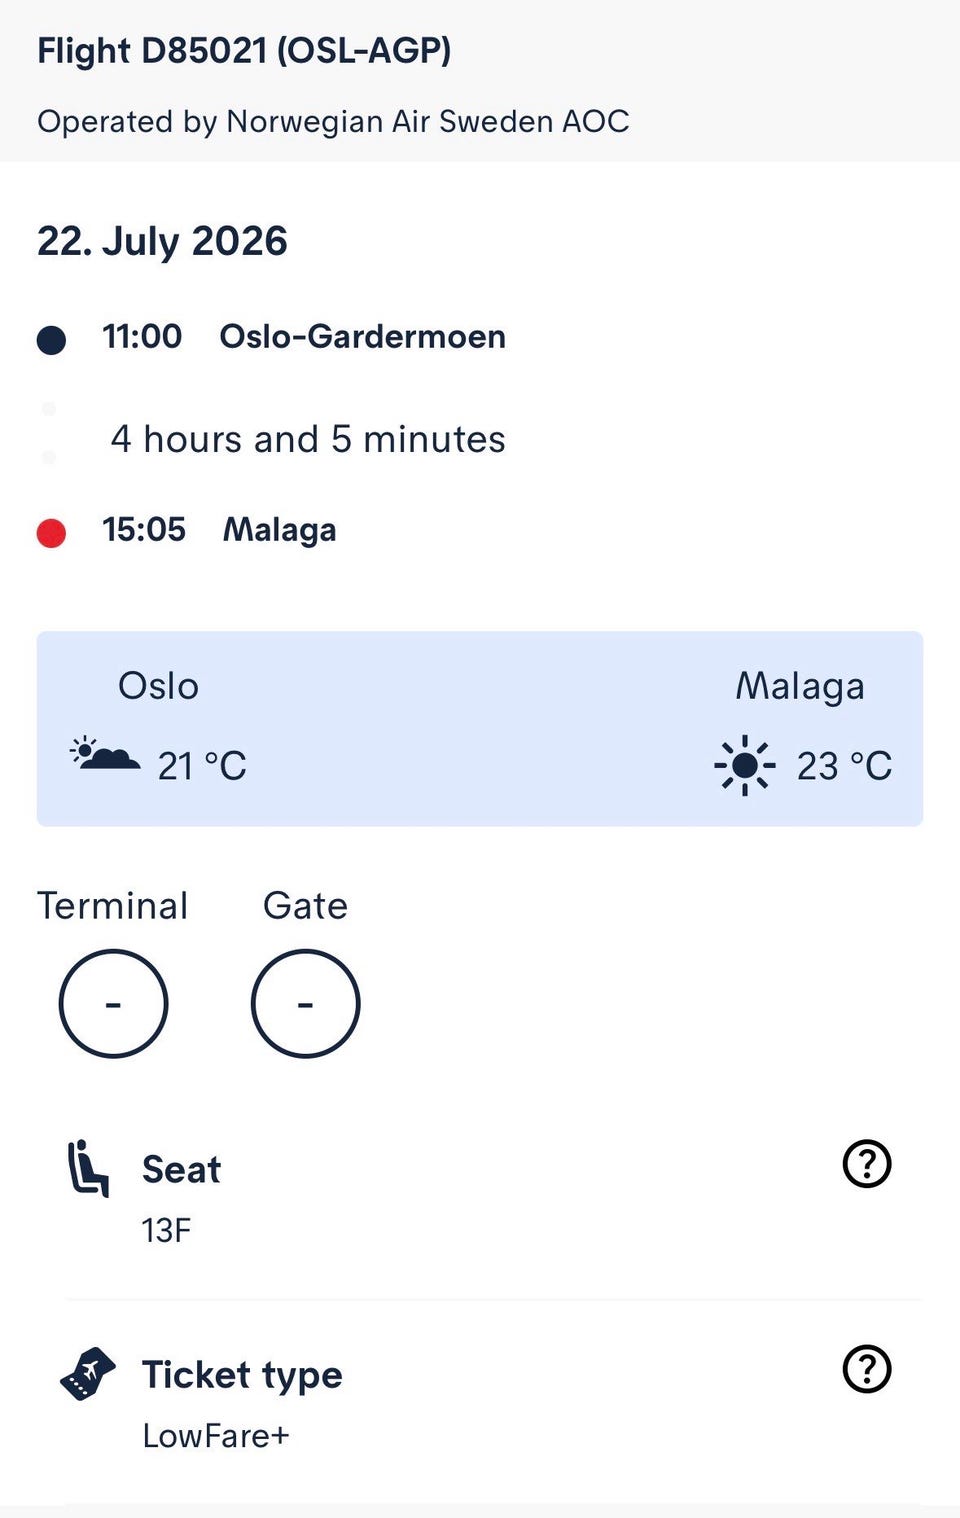Tap the dark departure dot at 11:00
Viewport: 960px width, 1518px height.
point(51,340)
